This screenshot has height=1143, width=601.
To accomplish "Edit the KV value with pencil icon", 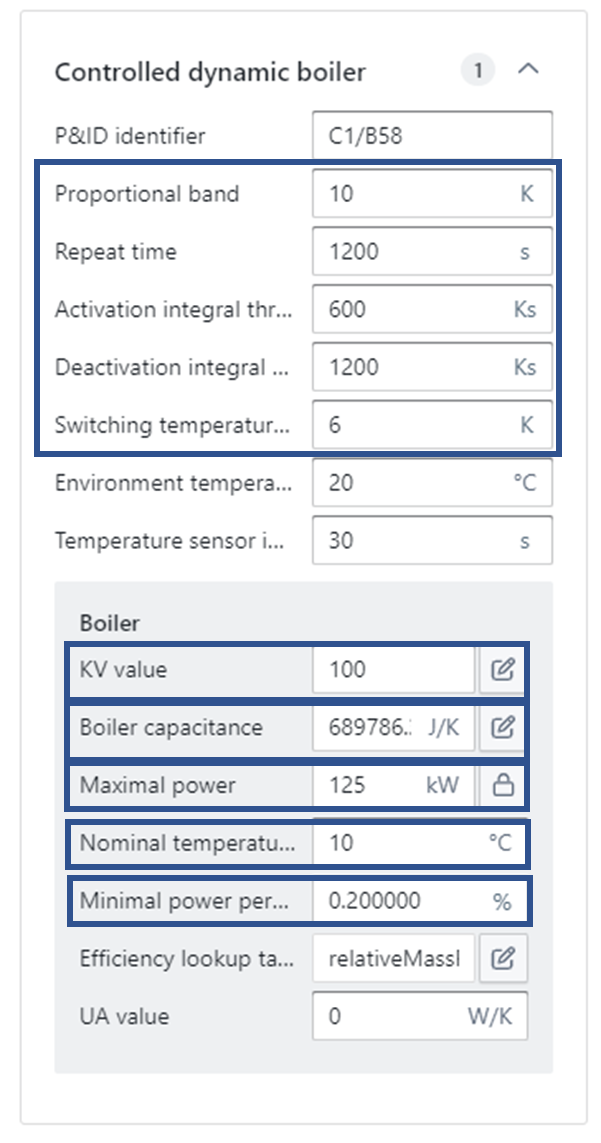I will (503, 670).
